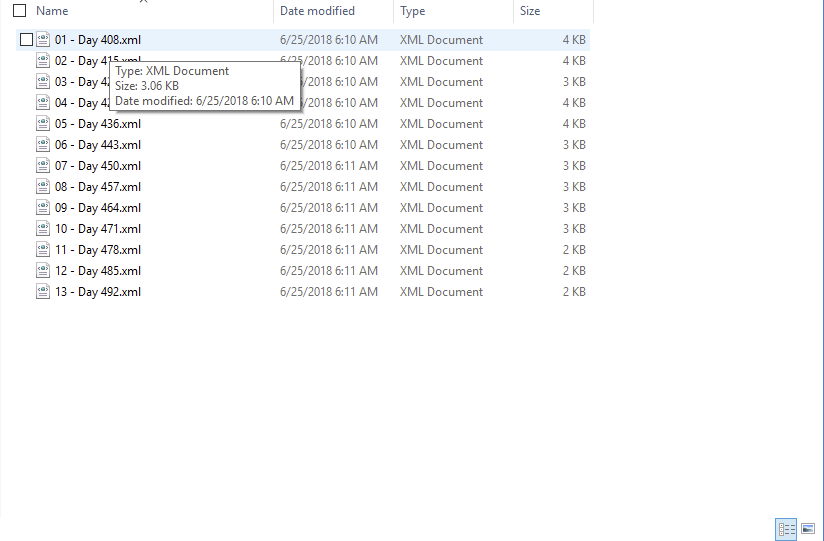The width and height of the screenshot is (824, 541).
Task: Select file name 06 - Day 443.xml
Action: (x=98, y=145)
